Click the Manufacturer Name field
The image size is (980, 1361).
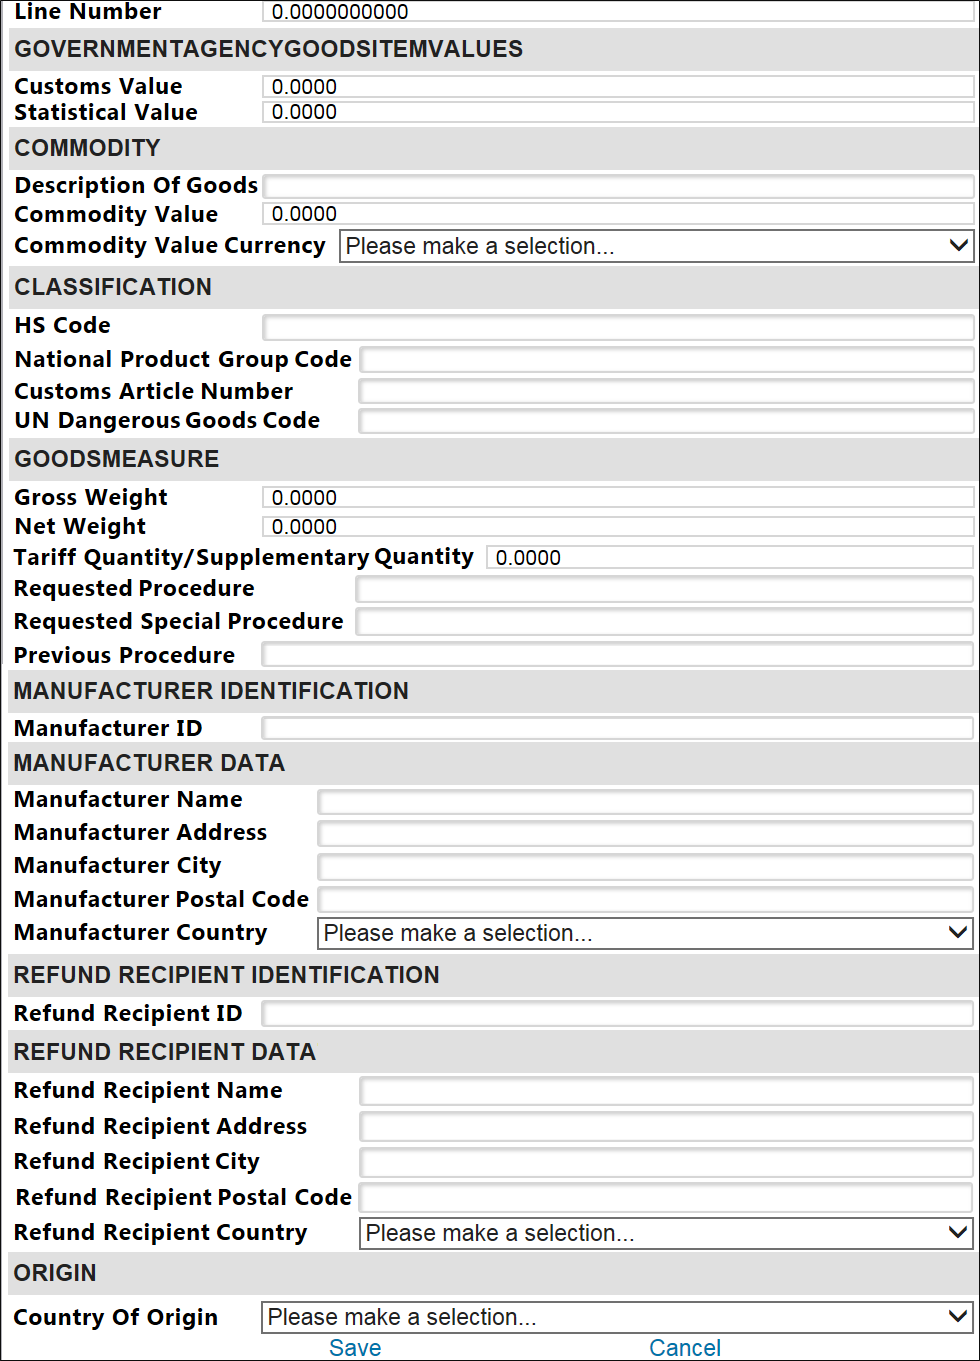coord(645,801)
